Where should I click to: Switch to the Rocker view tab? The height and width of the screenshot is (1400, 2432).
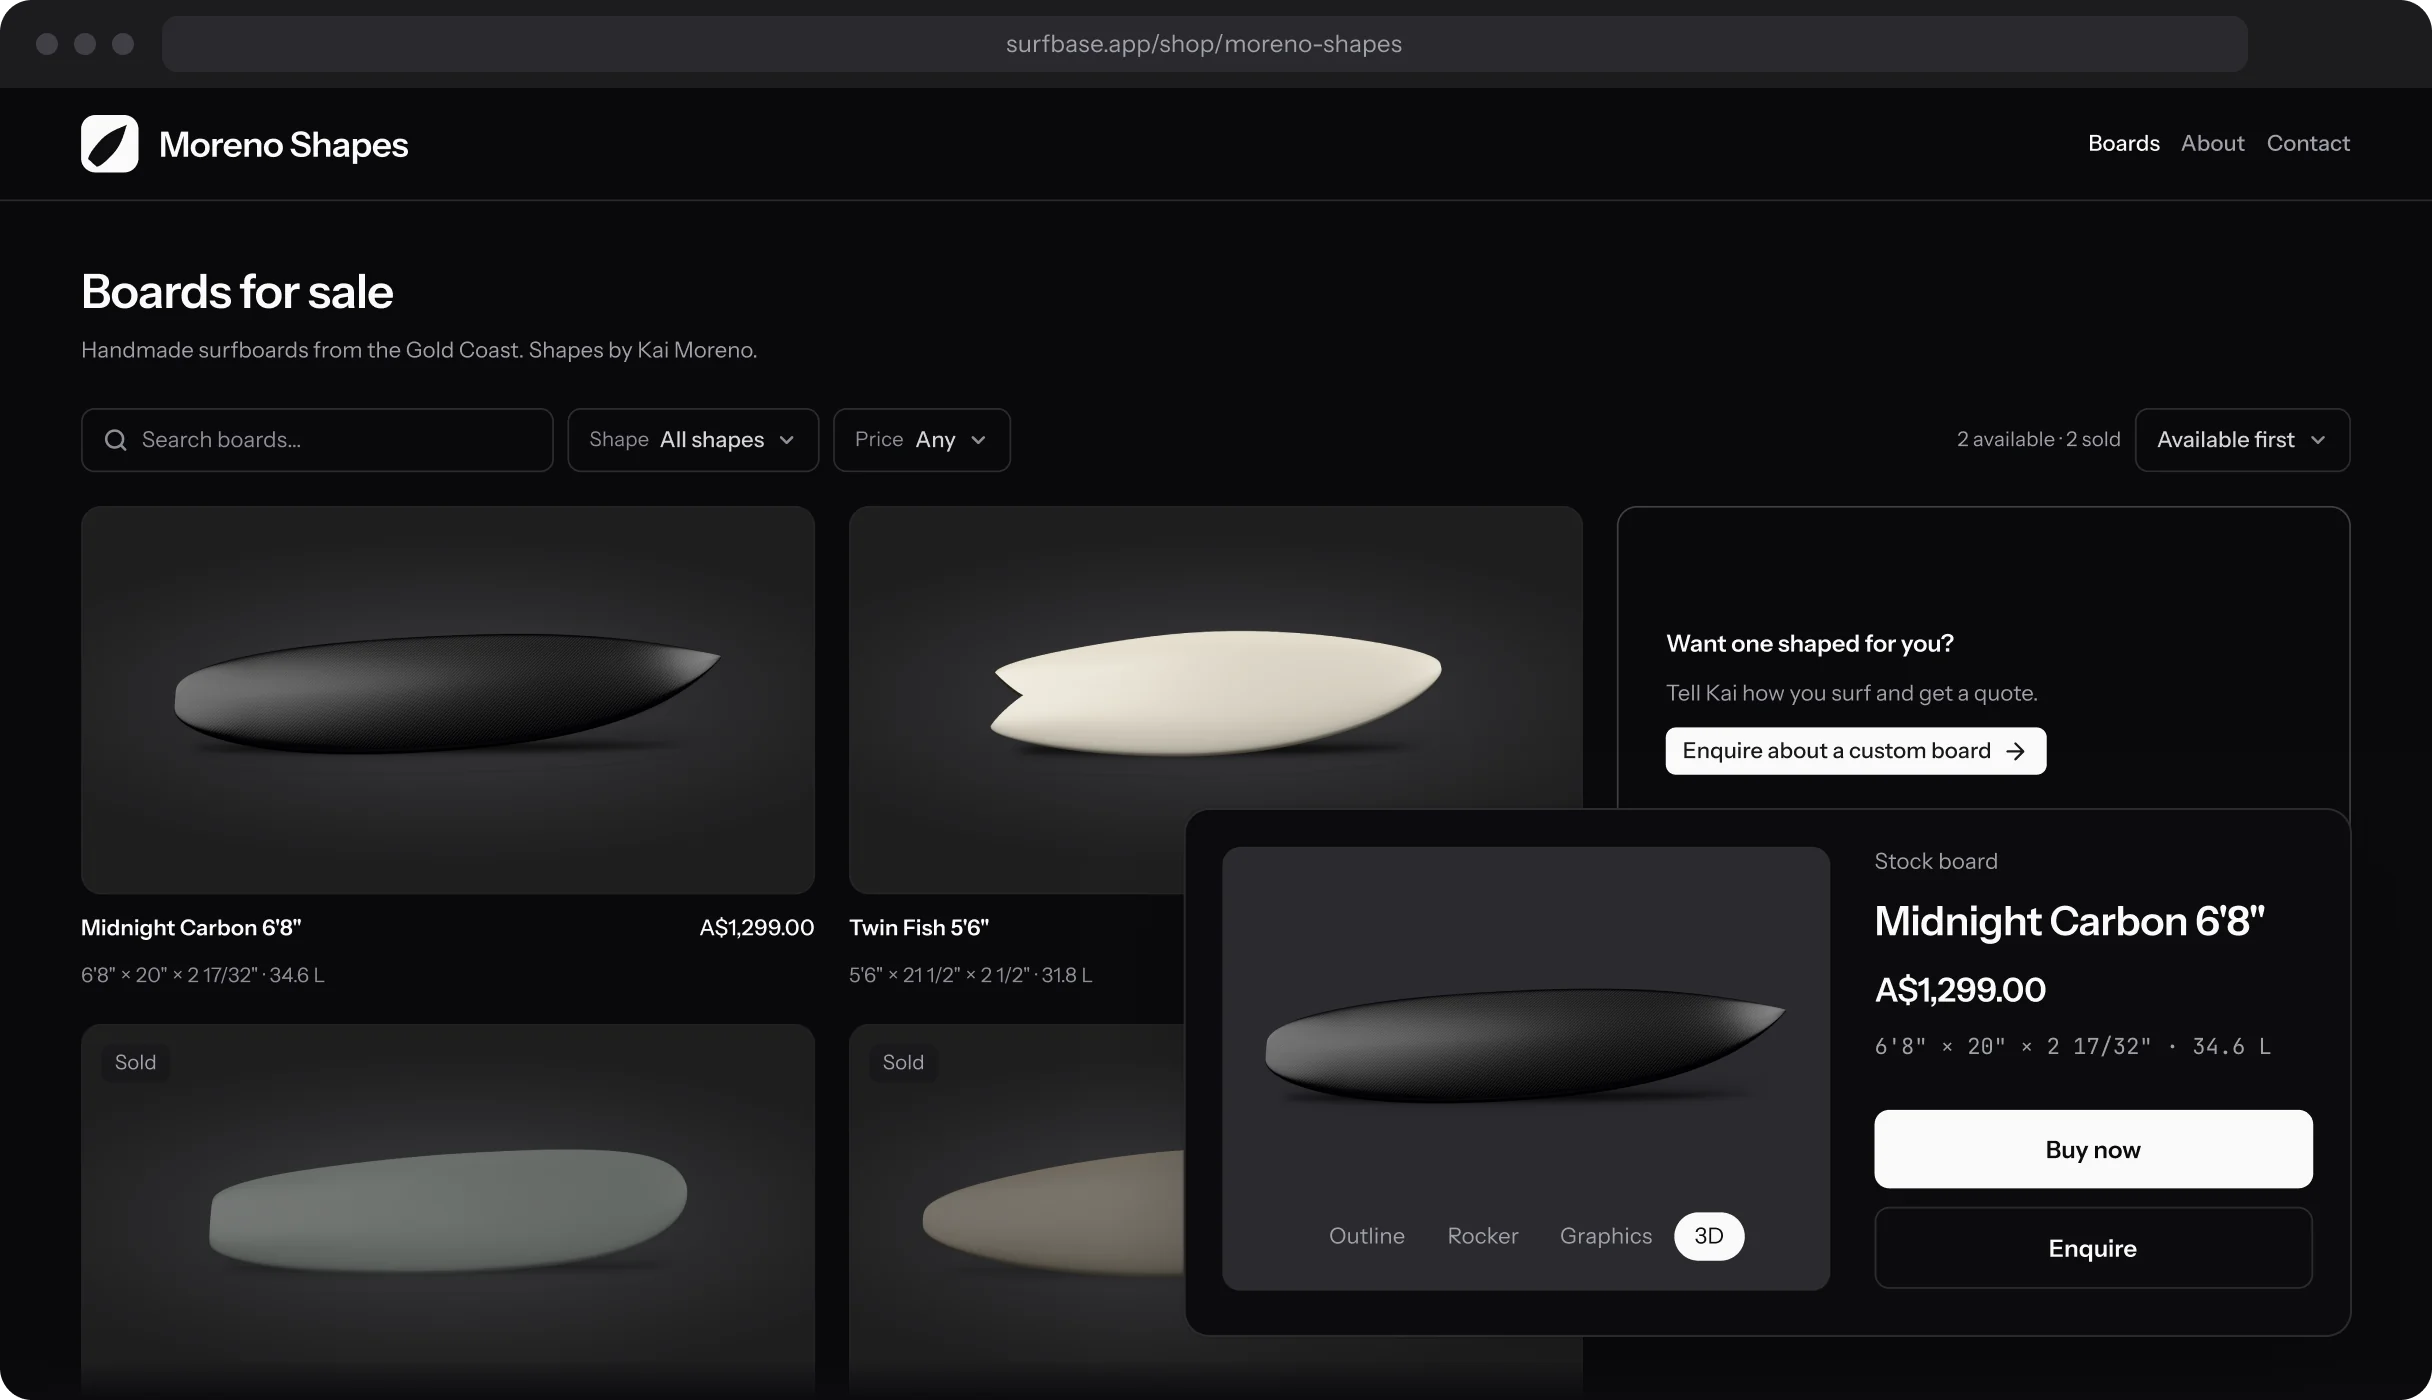1482,1236
